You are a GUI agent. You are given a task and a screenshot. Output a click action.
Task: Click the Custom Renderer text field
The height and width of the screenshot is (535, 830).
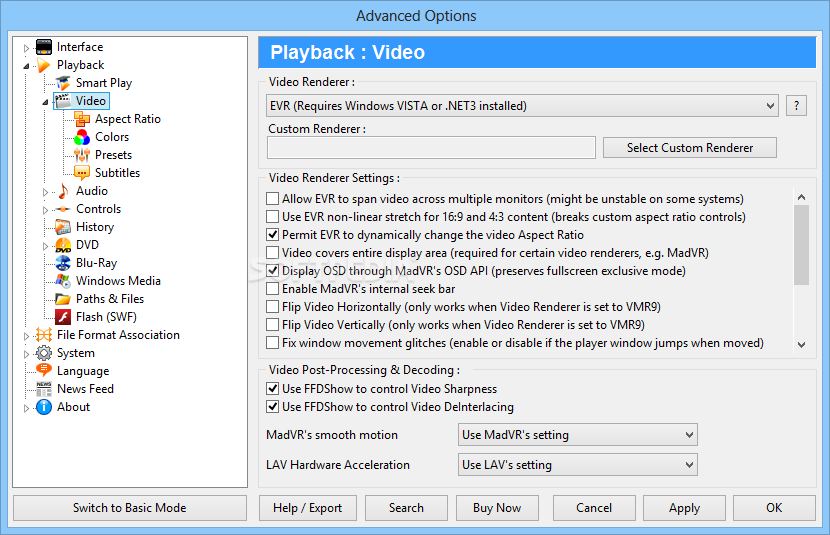tap(431, 148)
